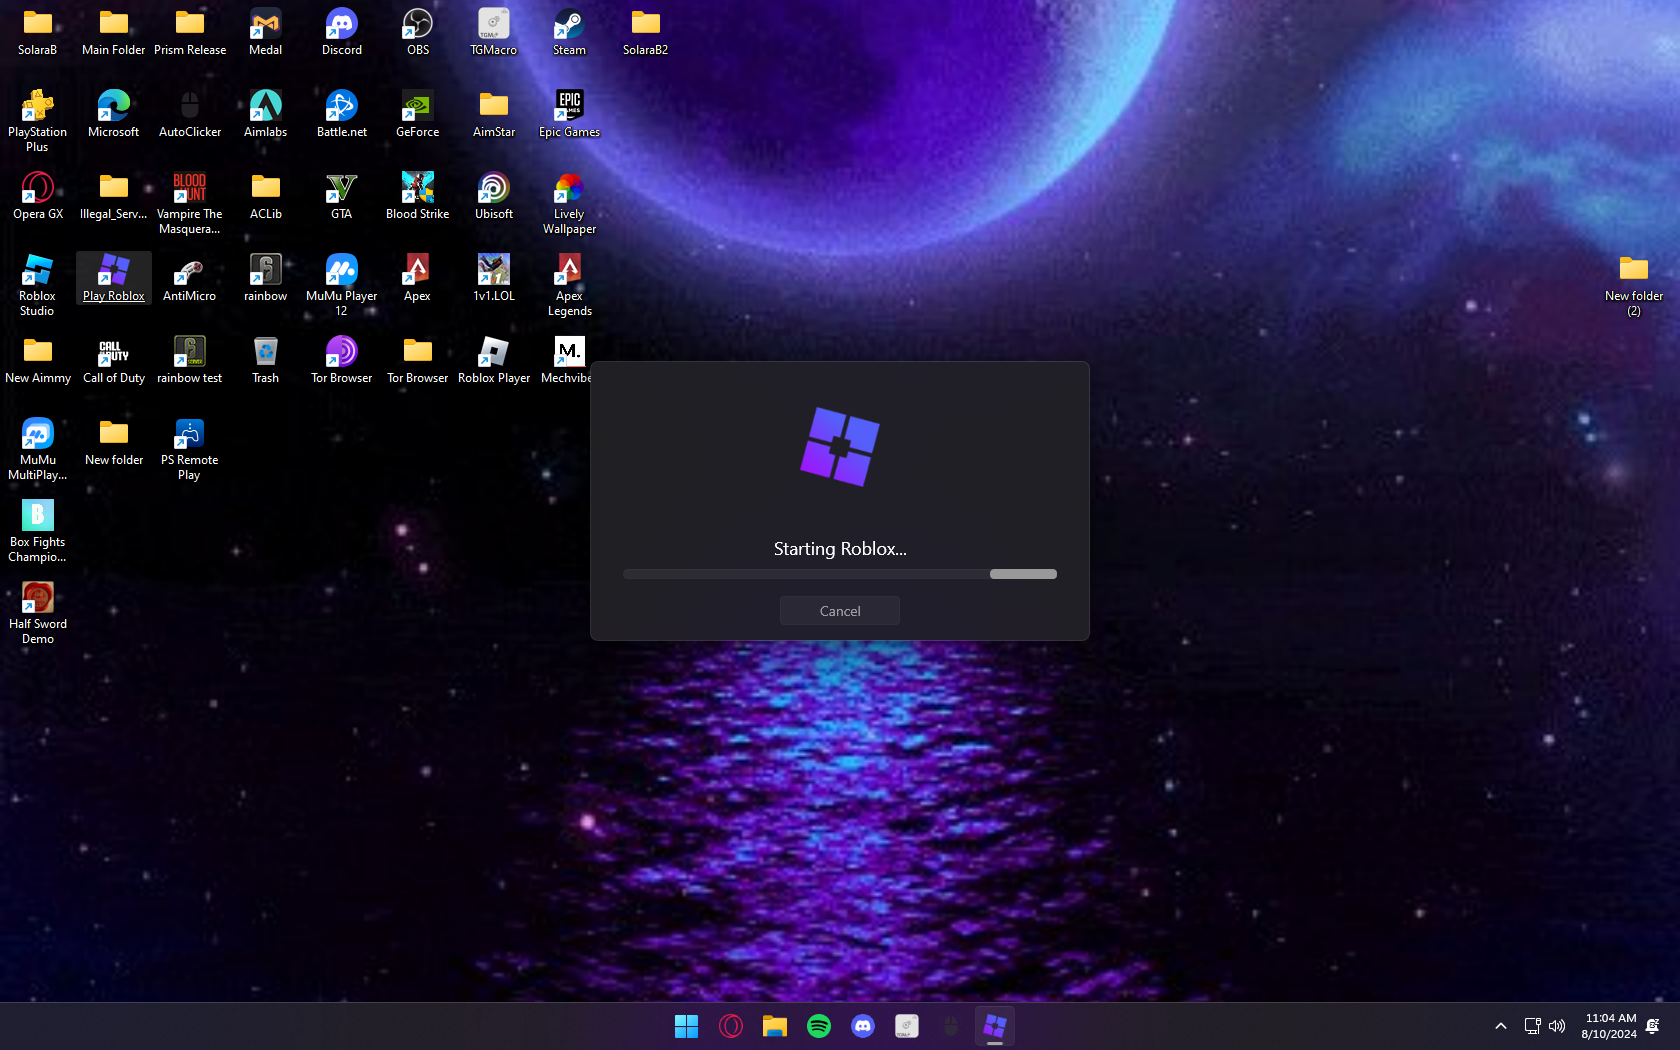Screen dimensions: 1680x1050
Task: Select the SolaraB2 folder
Action: 646,32
